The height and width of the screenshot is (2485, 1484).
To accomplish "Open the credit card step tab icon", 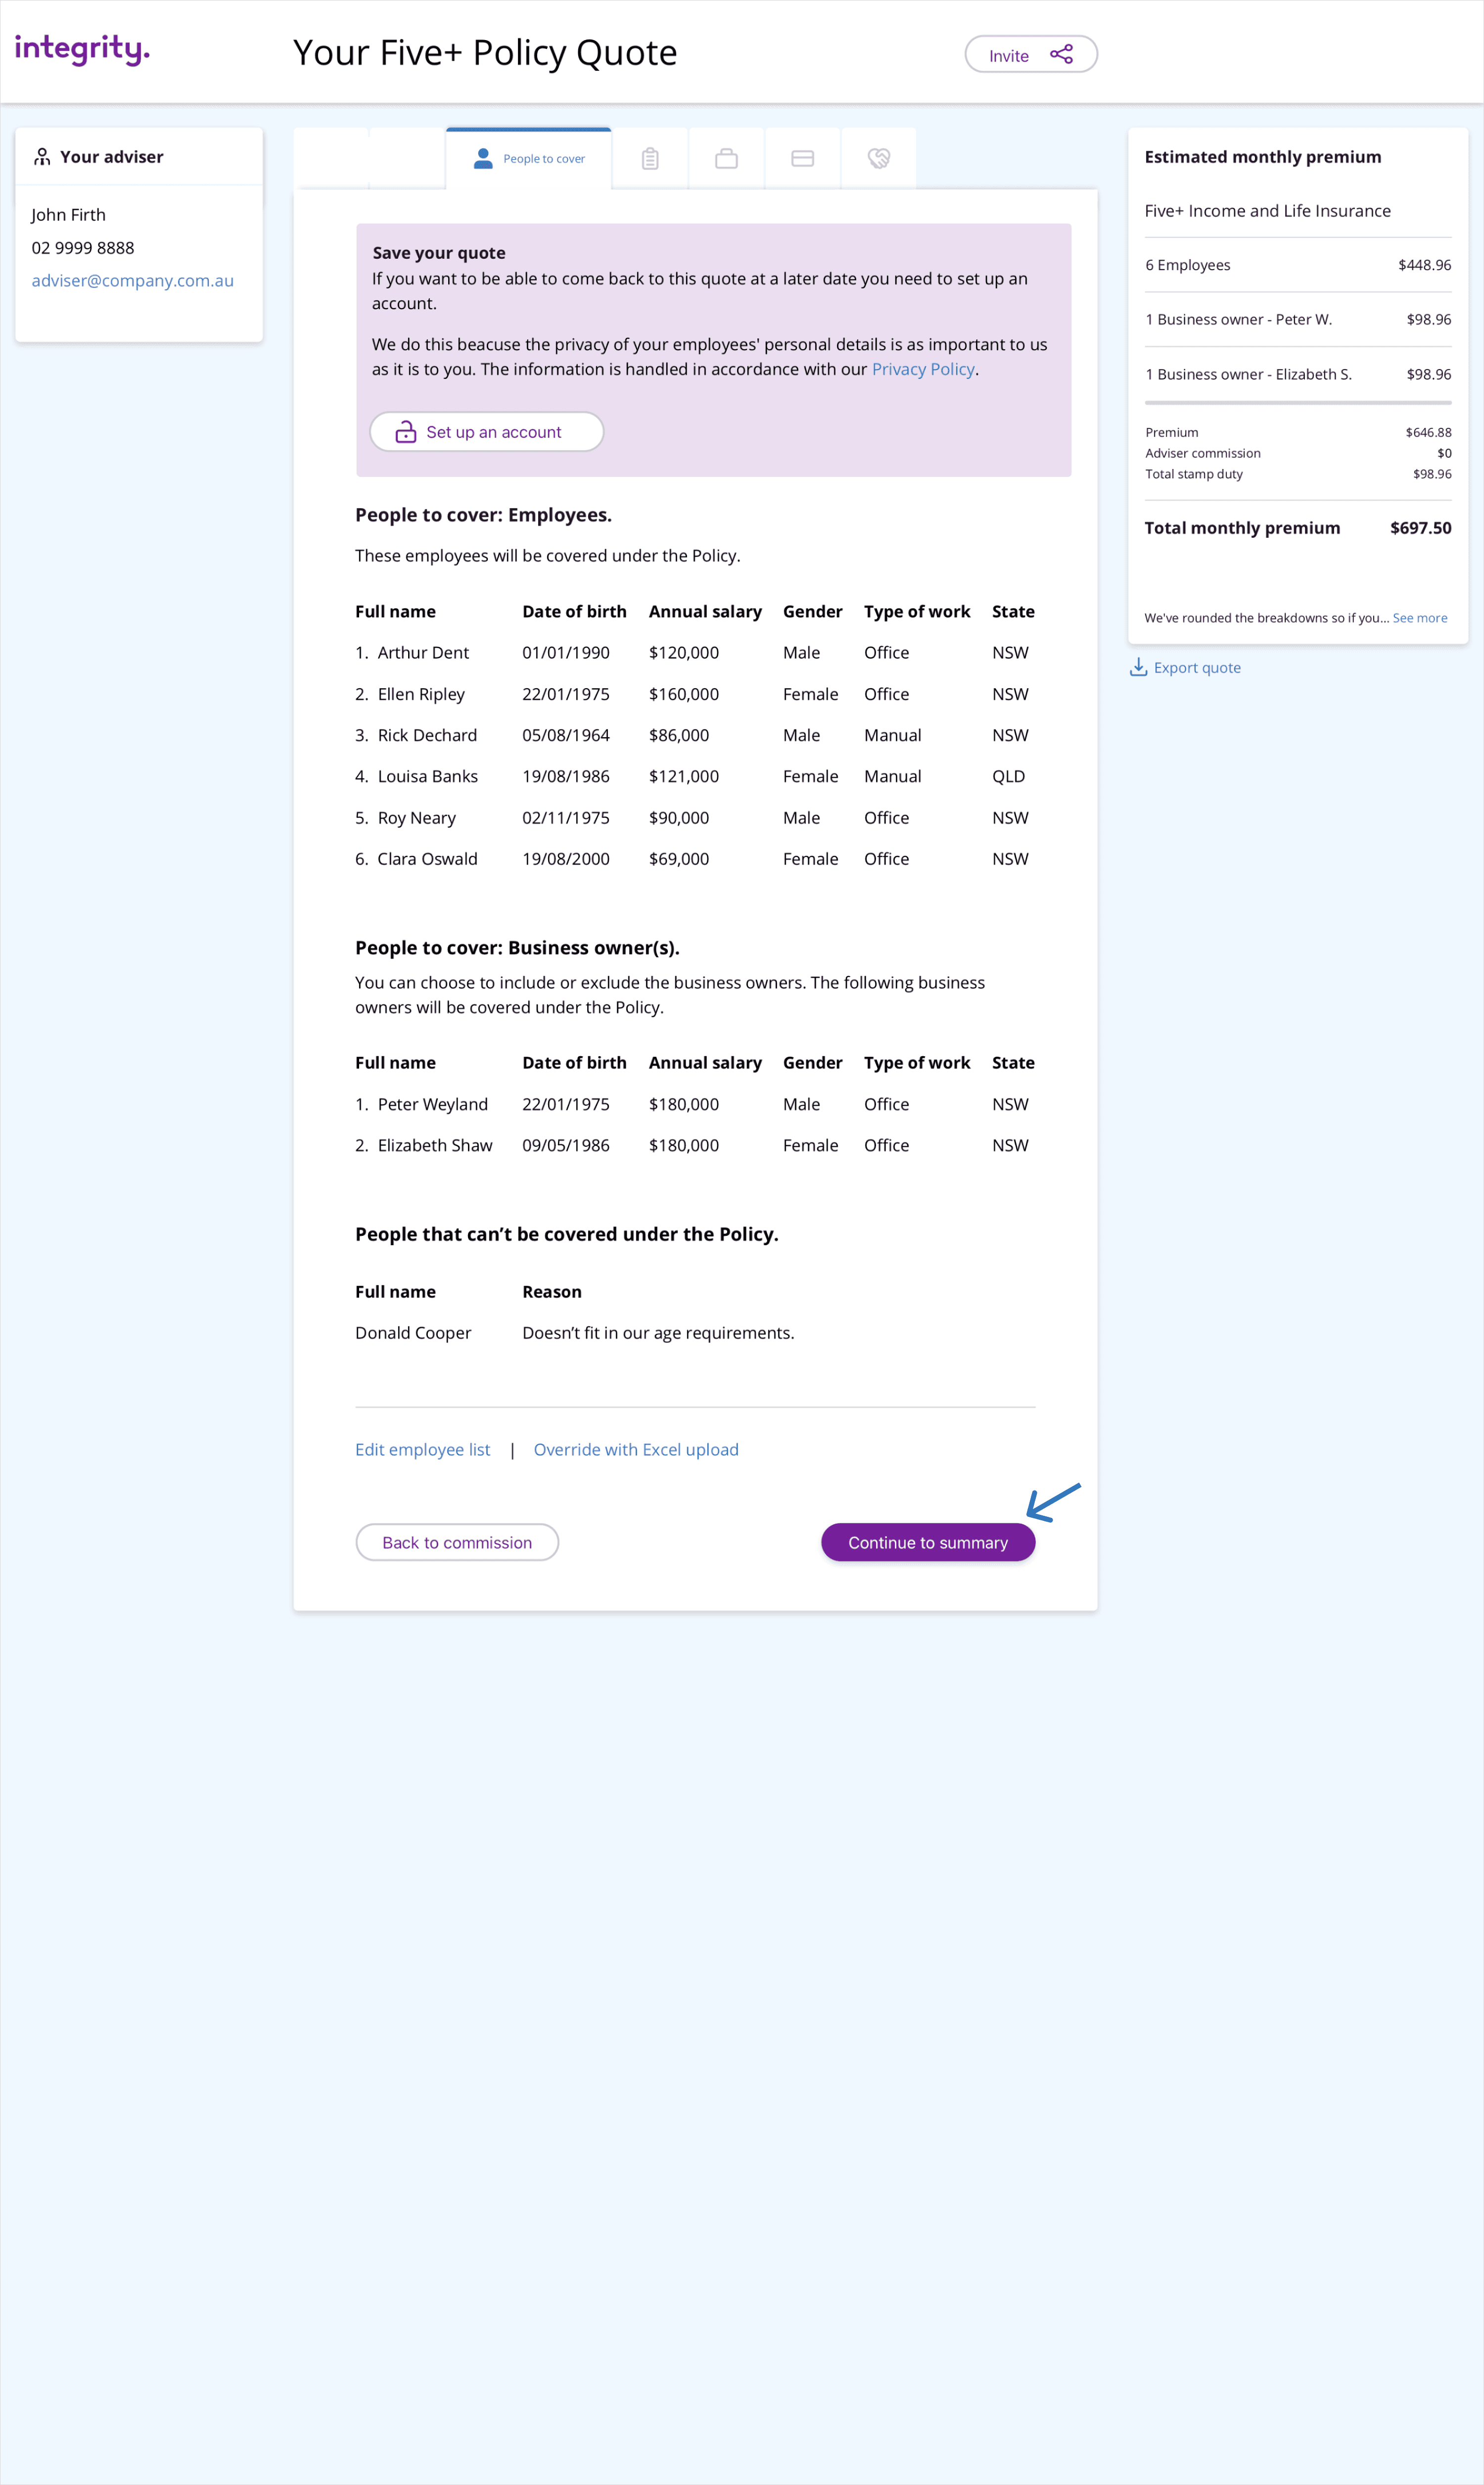I will [x=802, y=158].
